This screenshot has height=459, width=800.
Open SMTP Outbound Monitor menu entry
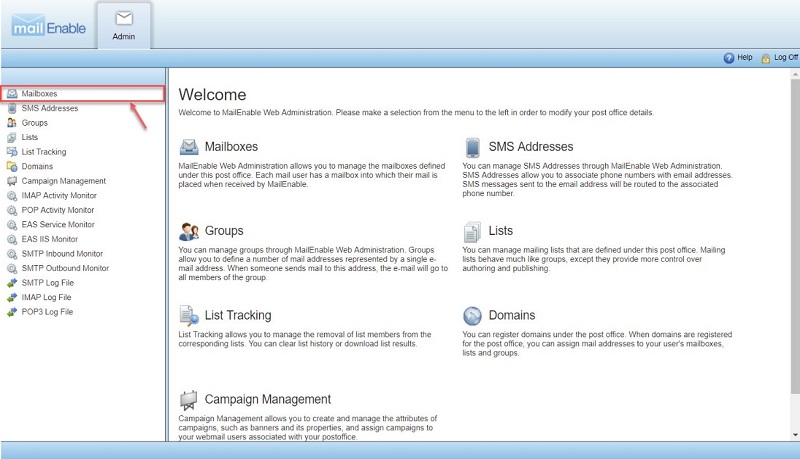(65, 268)
